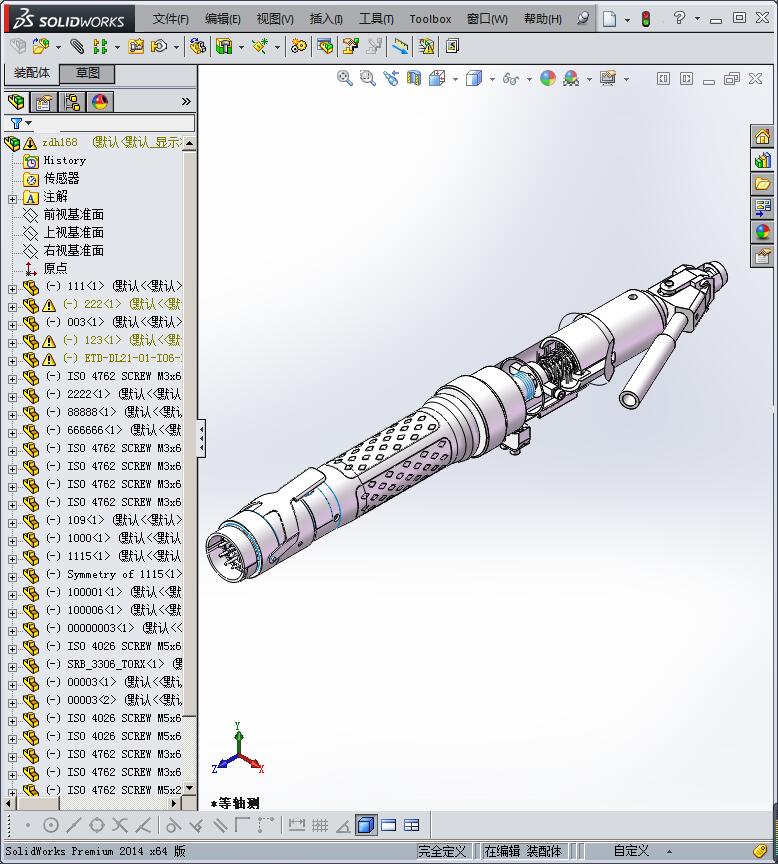
Task: Open the 编辑(E) menu
Action: pos(223,19)
